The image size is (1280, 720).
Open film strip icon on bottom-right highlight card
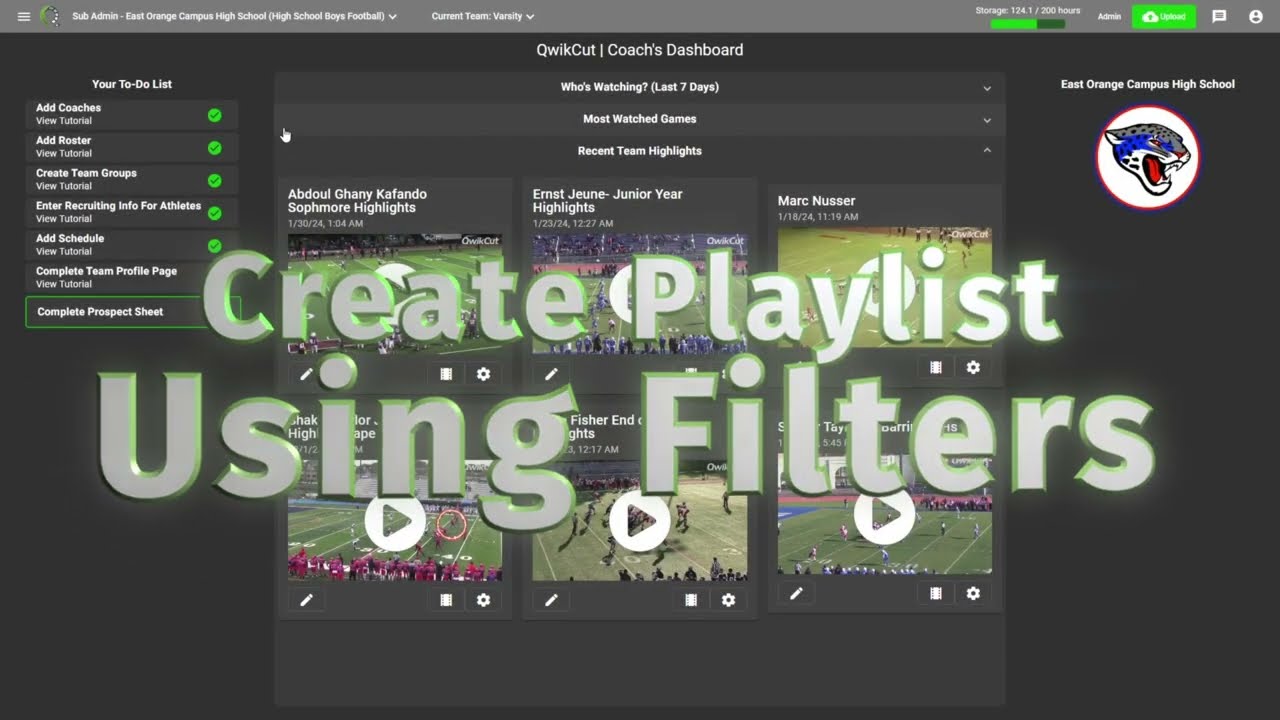(936, 593)
